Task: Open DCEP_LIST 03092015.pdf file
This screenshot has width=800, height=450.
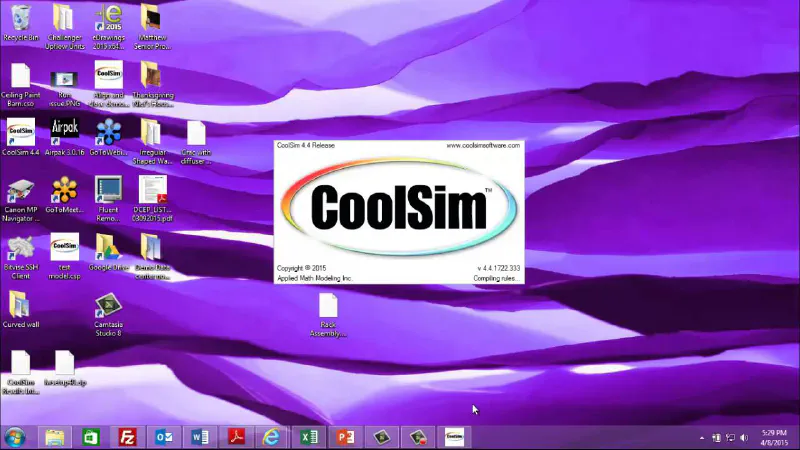Action: pyautogui.click(x=152, y=199)
